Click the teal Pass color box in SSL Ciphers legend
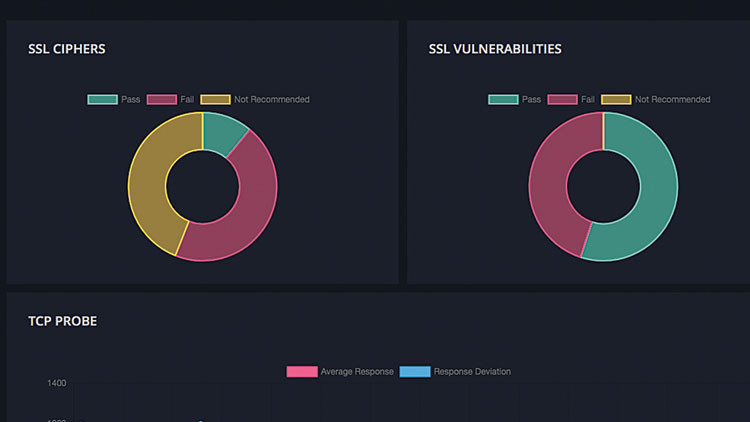The image size is (750, 422). point(102,100)
